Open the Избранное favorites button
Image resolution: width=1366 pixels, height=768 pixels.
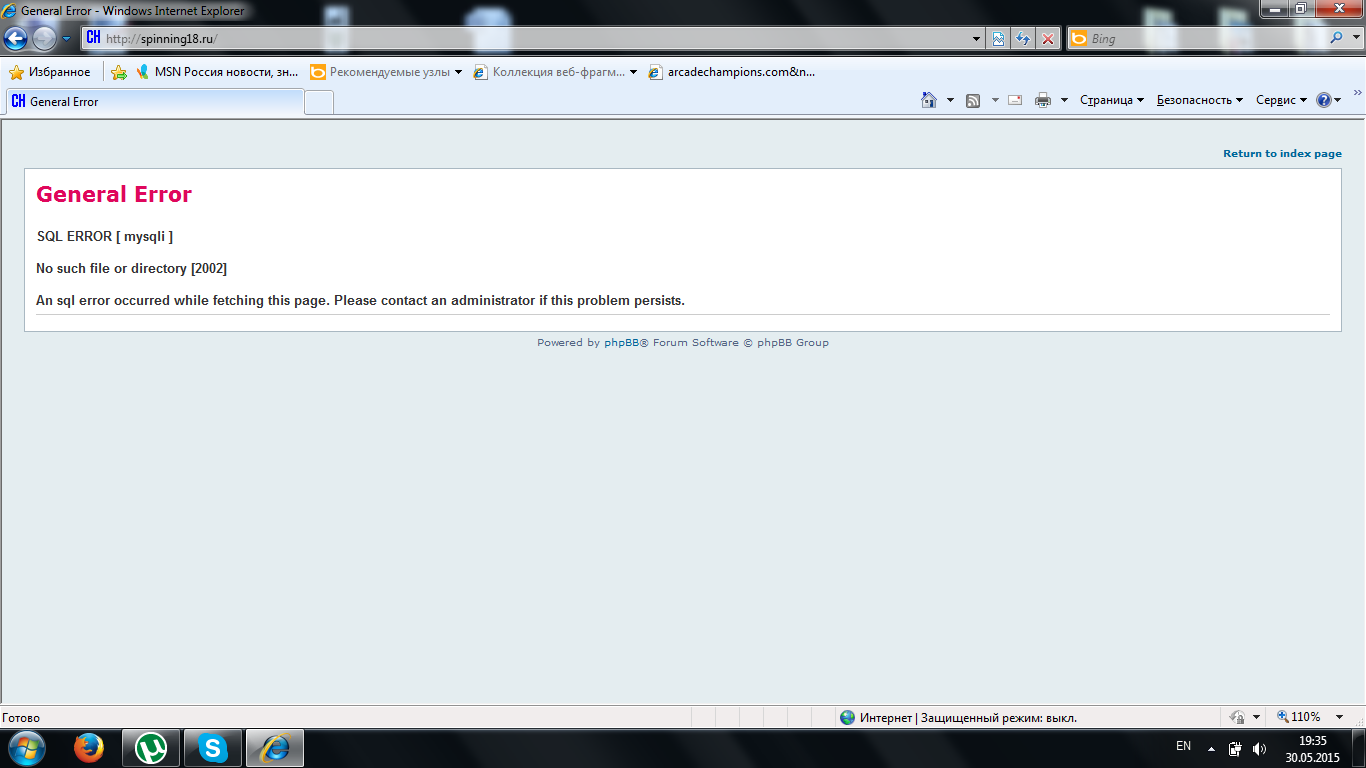pos(50,72)
